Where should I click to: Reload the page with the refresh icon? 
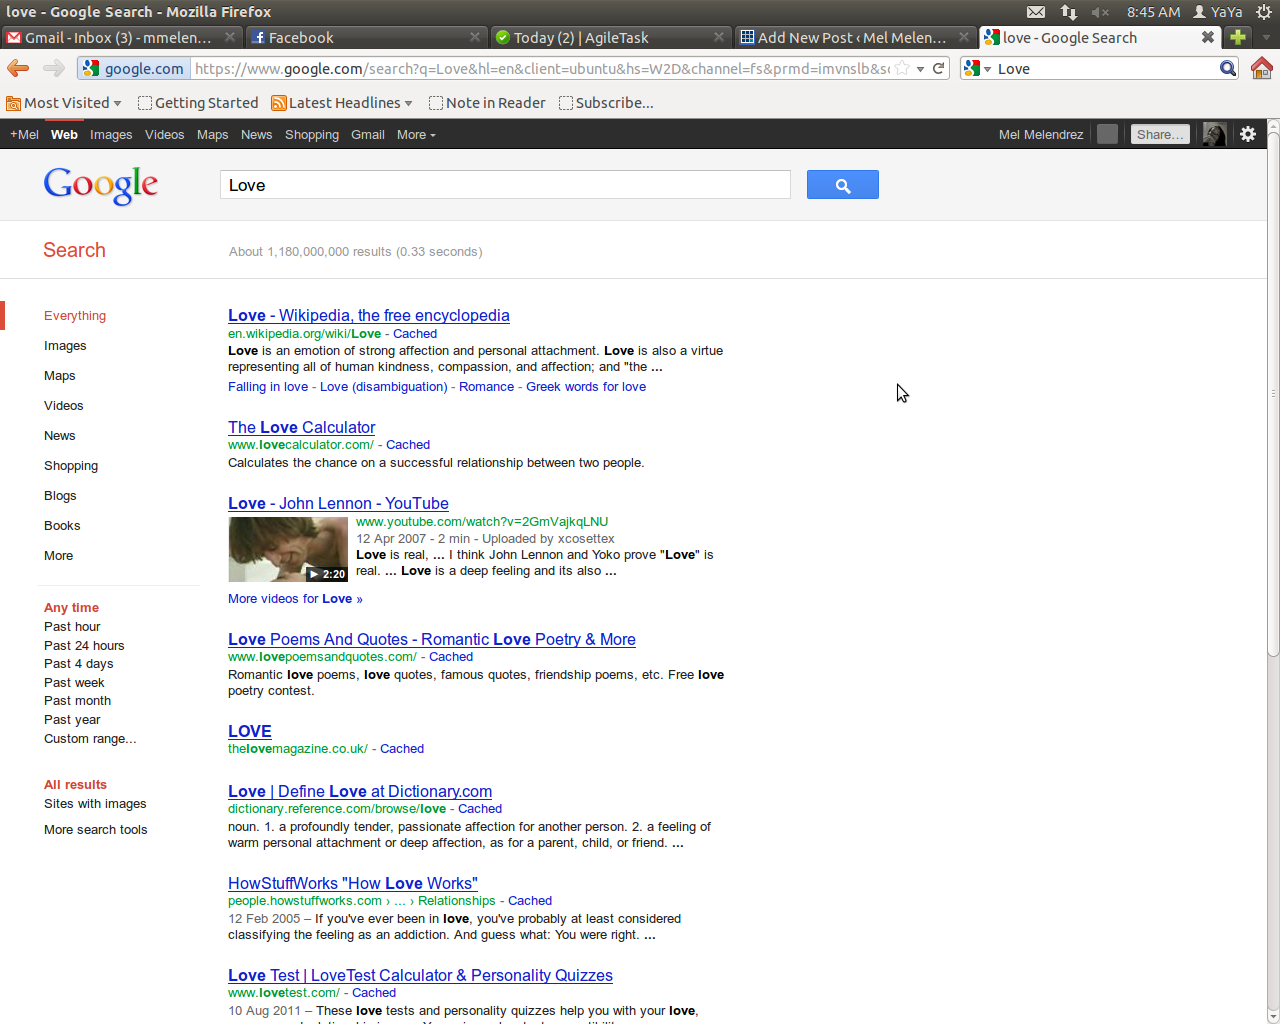tap(938, 68)
